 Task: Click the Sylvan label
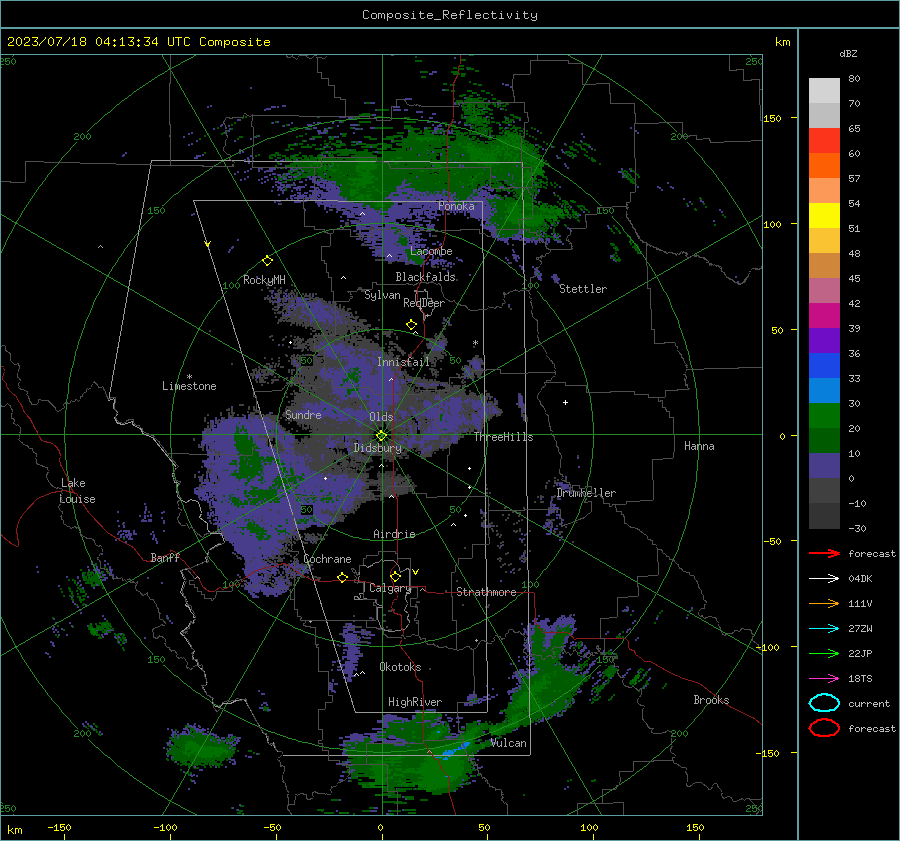(x=382, y=295)
